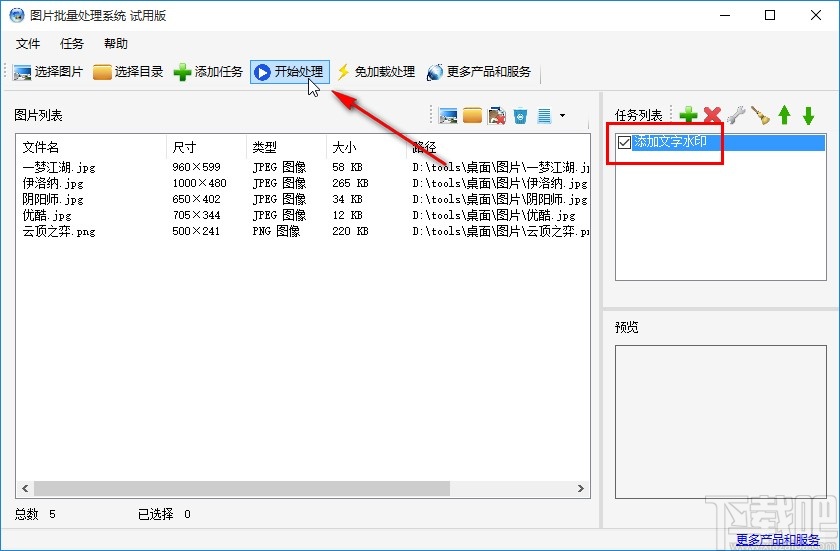The height and width of the screenshot is (551, 840).
Task: Click the 960×599 size cell
Action: coord(196,167)
